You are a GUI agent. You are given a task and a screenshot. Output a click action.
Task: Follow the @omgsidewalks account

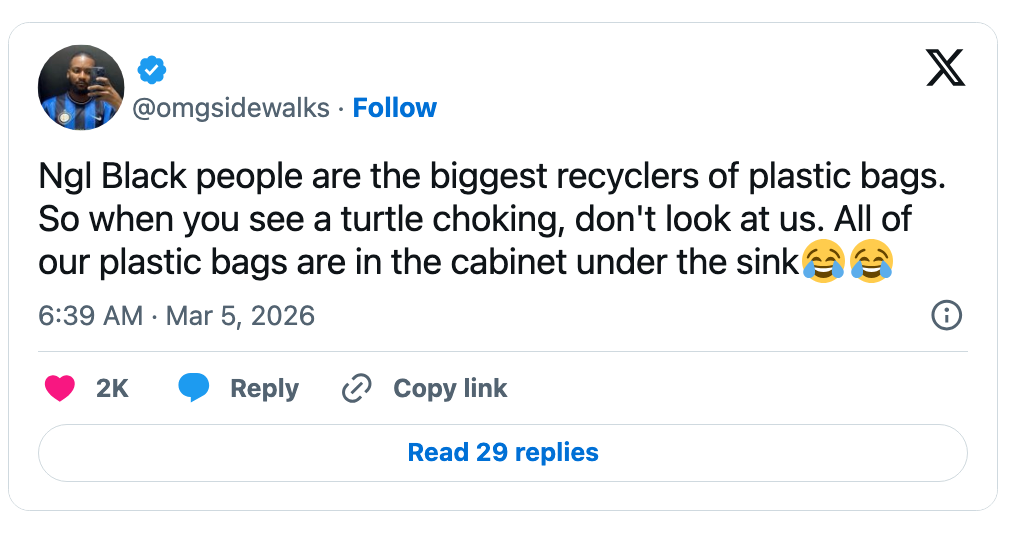click(395, 108)
